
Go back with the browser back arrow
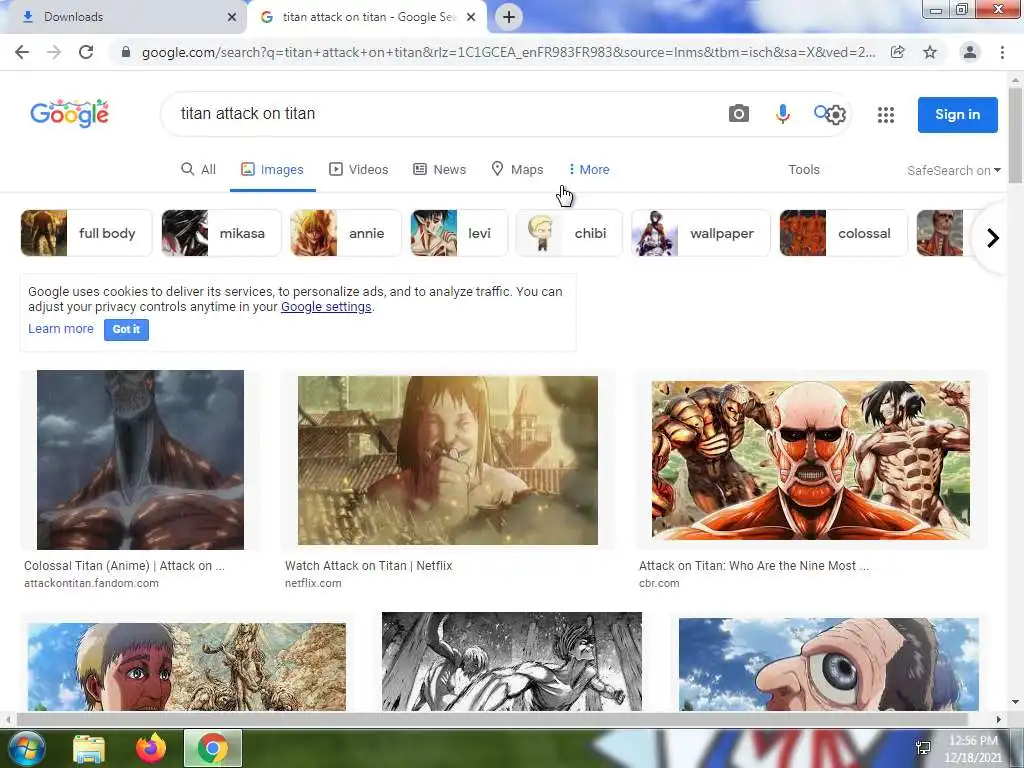pos(22,52)
